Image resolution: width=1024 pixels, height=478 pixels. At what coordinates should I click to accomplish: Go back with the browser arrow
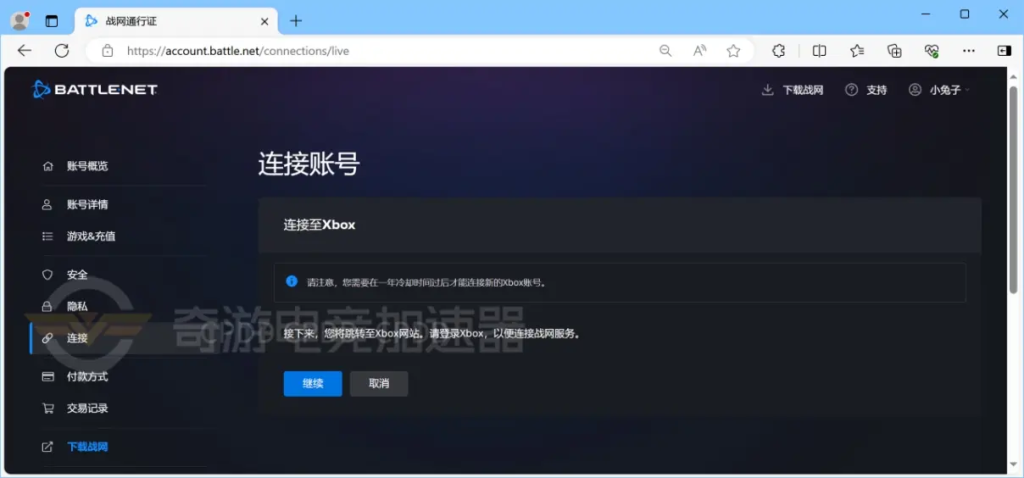[x=24, y=50]
